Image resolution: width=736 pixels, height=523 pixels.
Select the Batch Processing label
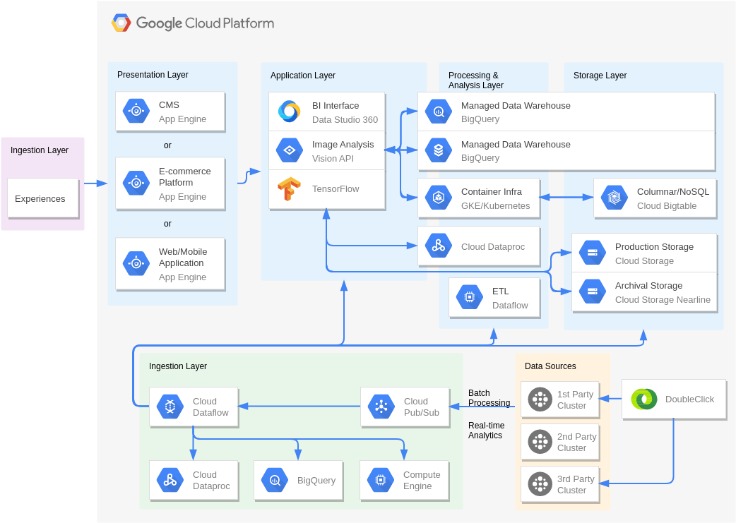(x=489, y=398)
